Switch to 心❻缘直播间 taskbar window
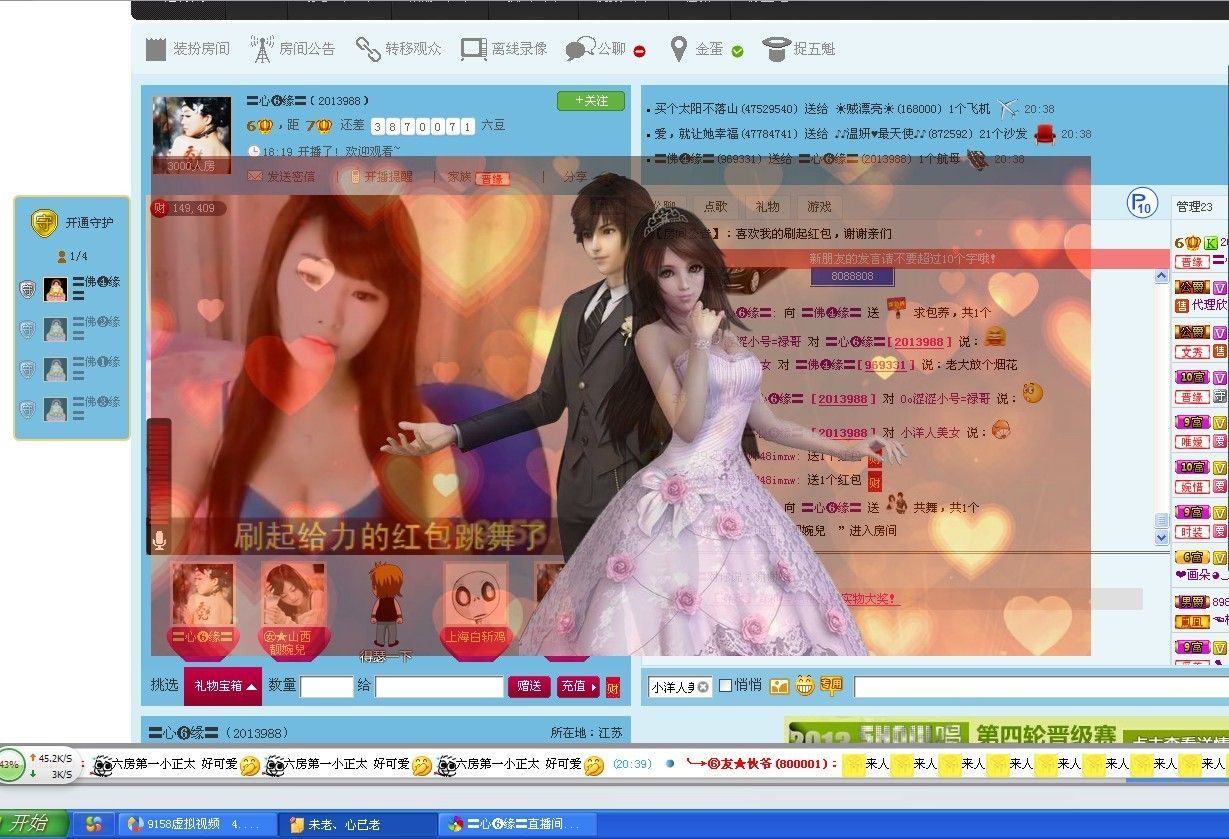Image resolution: width=1229 pixels, height=839 pixels. [x=517, y=825]
